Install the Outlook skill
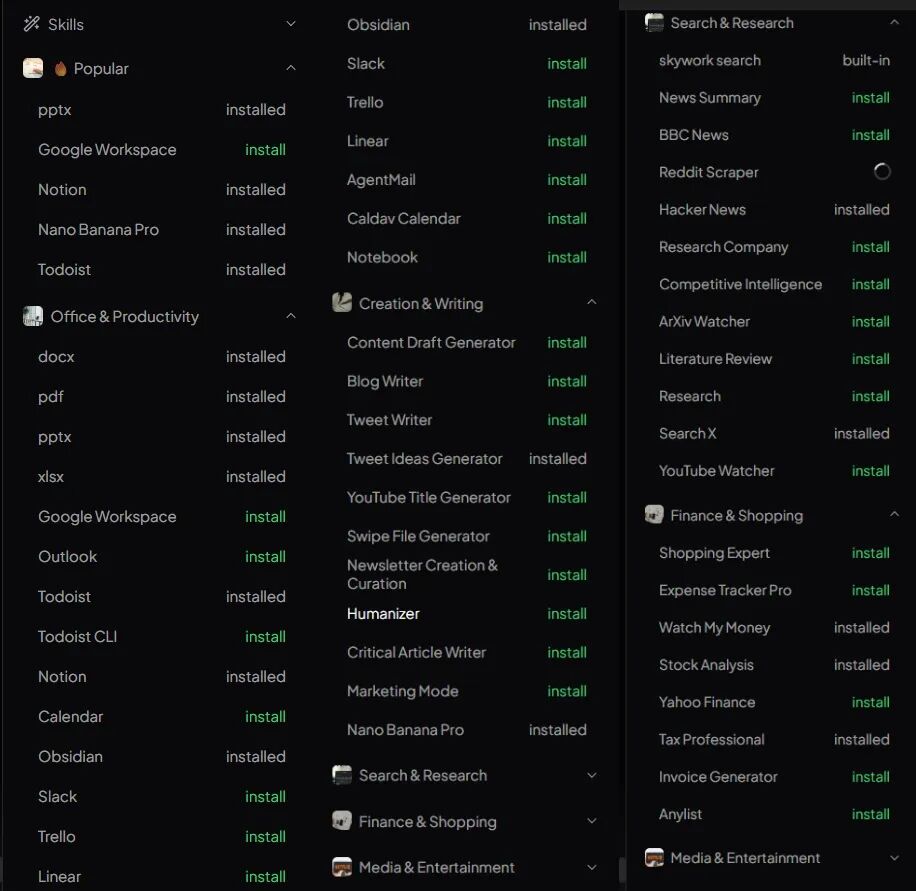Viewport: 916px width, 891px height. click(265, 557)
